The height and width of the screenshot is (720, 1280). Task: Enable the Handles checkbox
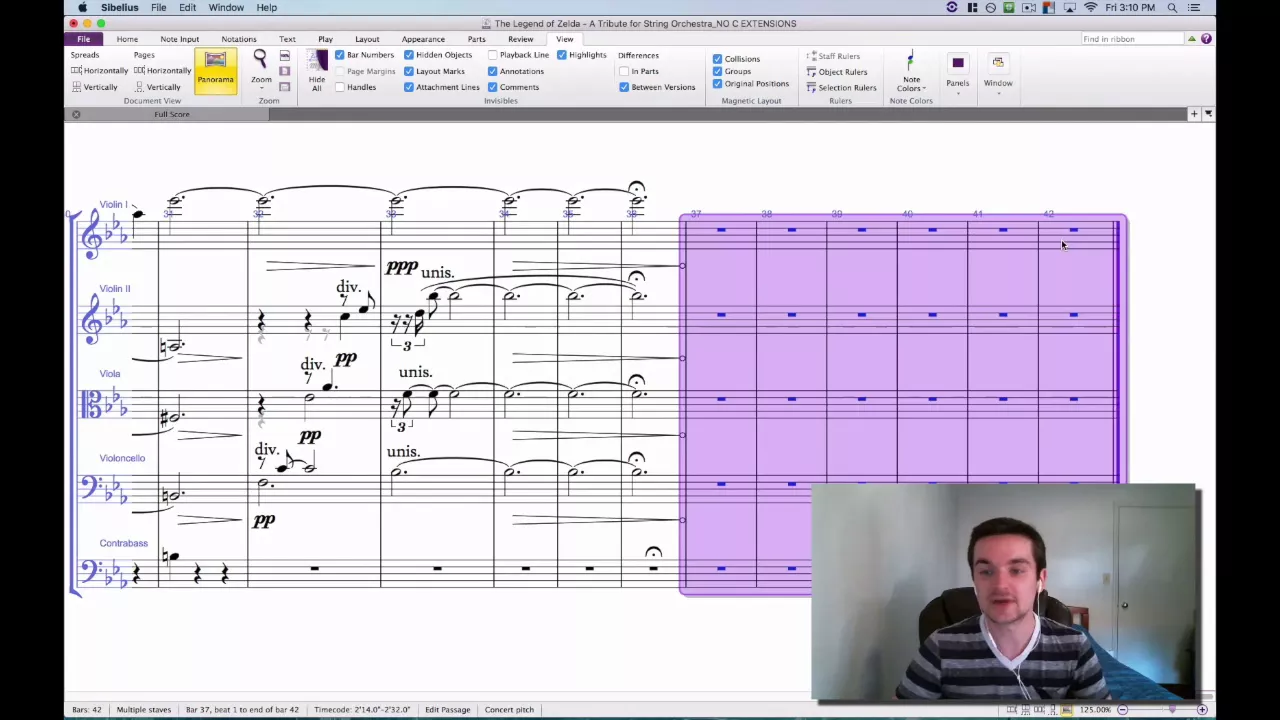click(340, 87)
